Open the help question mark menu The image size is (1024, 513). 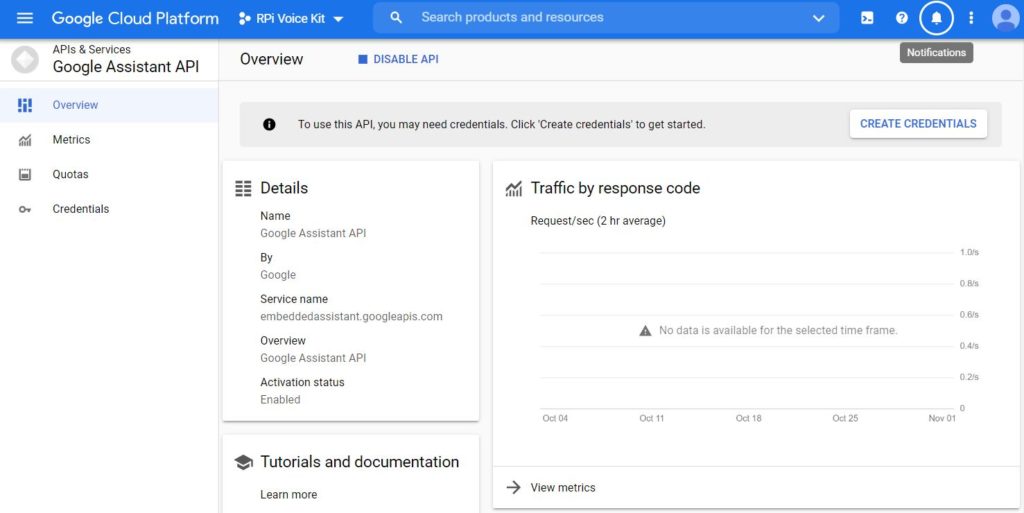(x=902, y=18)
